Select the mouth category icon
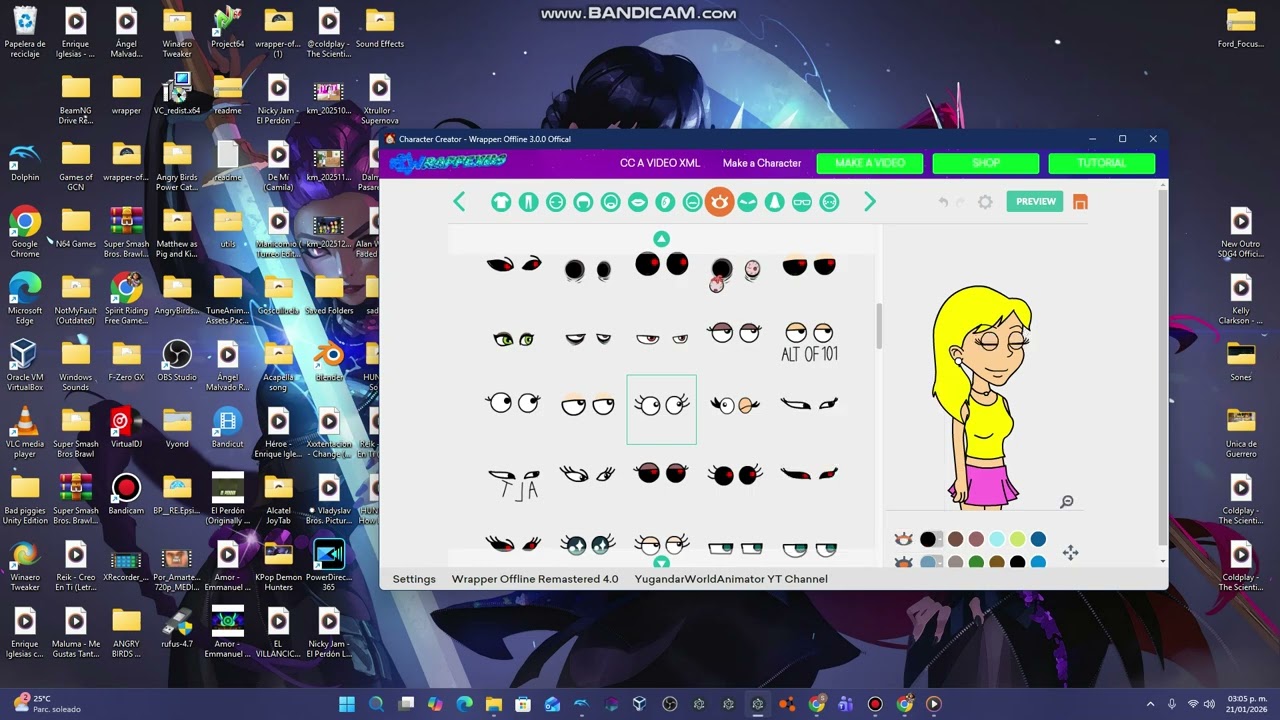Viewport: 1280px width, 720px height. point(637,202)
